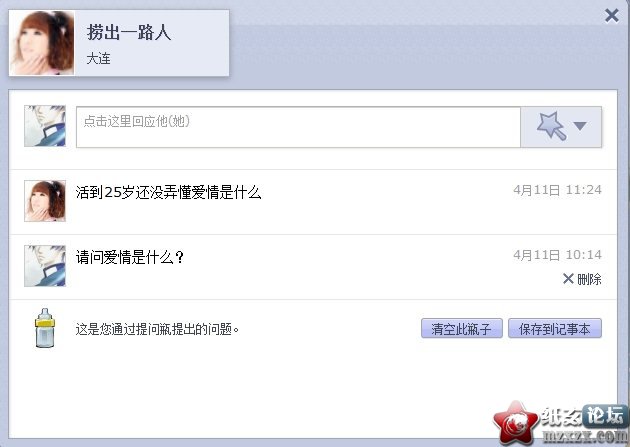Click the forum logo watermark in corner

point(560,424)
